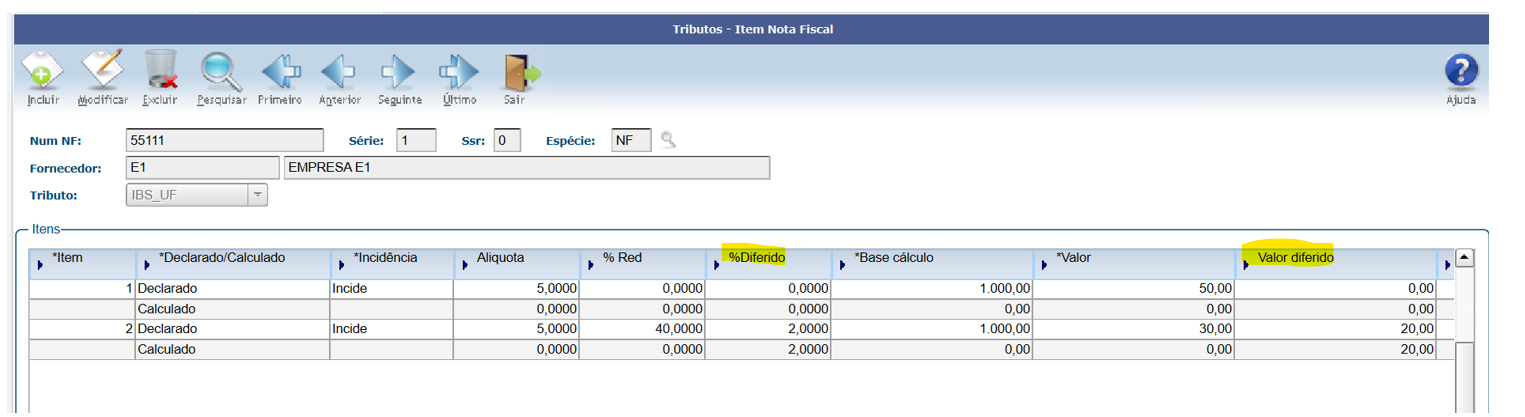Click item 2 Incide cell
This screenshot has height=417, width=1525.
point(392,329)
